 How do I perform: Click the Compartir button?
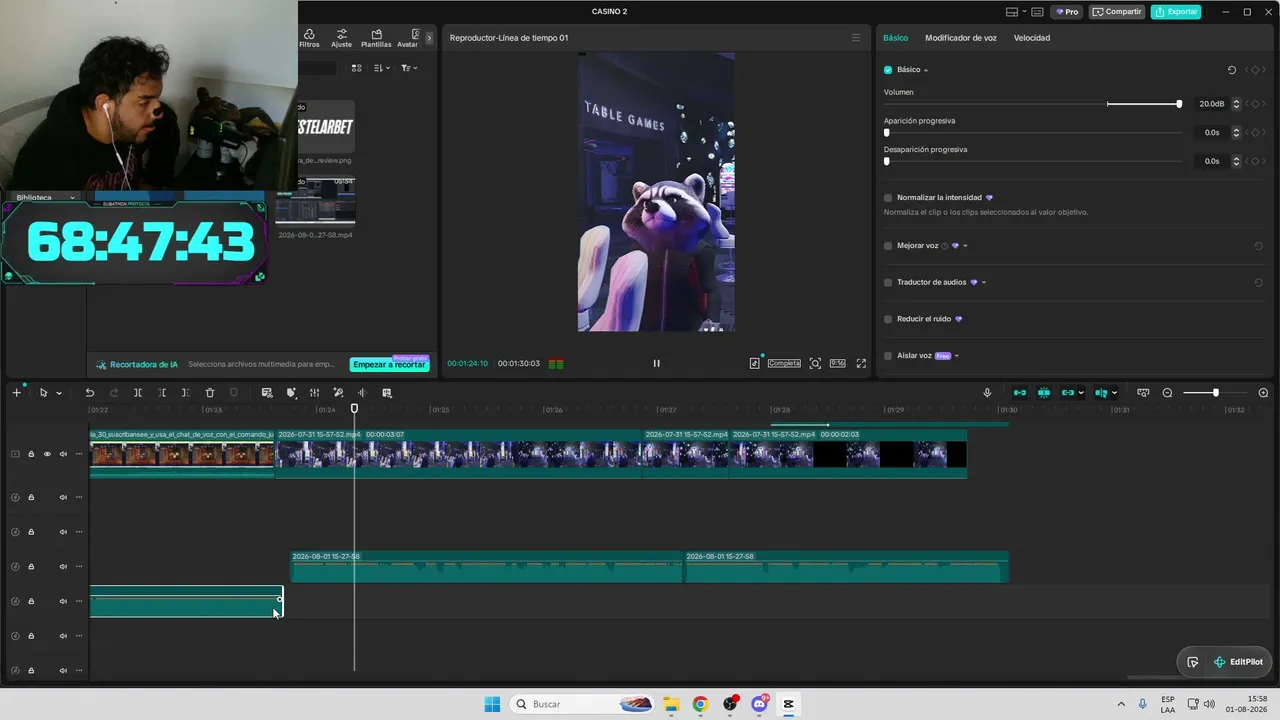[x=1117, y=12]
